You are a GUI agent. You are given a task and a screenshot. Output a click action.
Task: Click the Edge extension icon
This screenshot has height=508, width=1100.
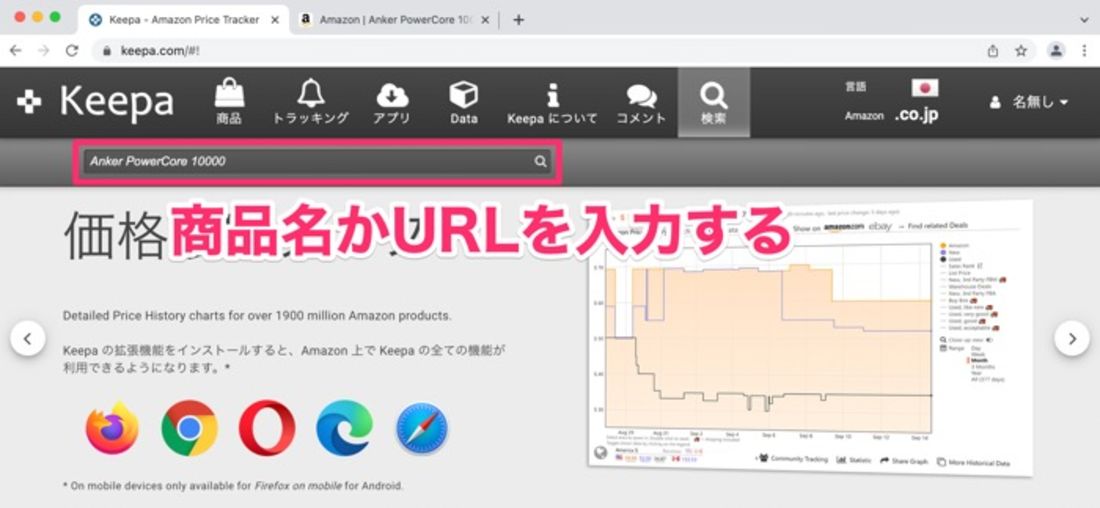pyautogui.click(x=344, y=427)
